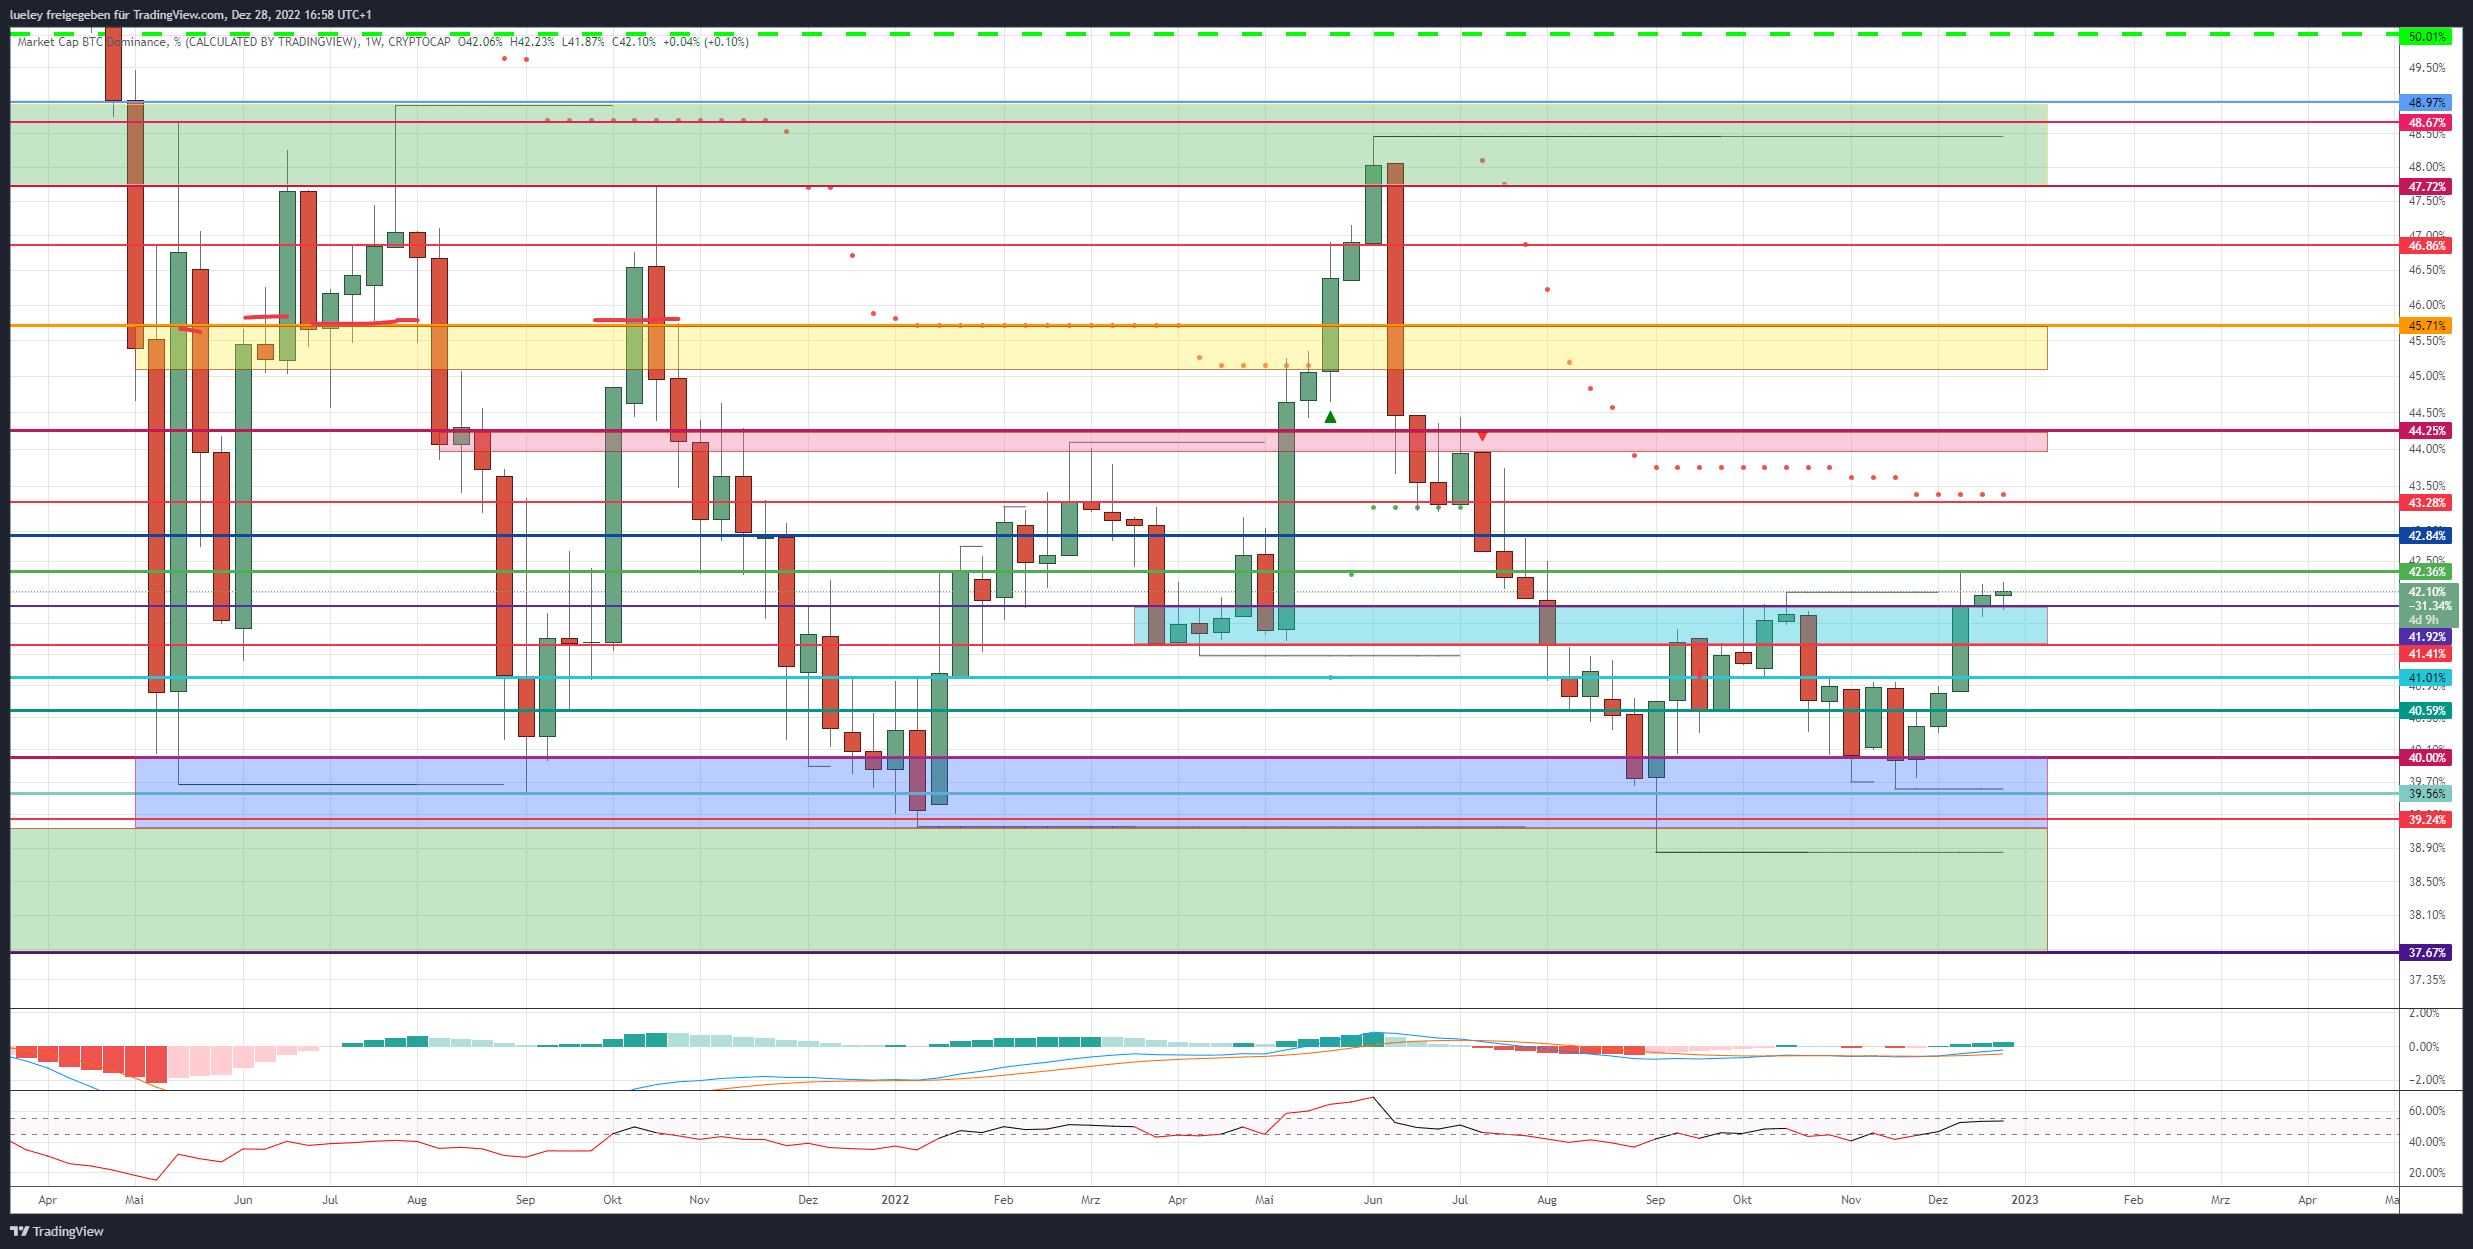Select the 46.86% price level label
The width and height of the screenshot is (2473, 1249).
point(2426,246)
